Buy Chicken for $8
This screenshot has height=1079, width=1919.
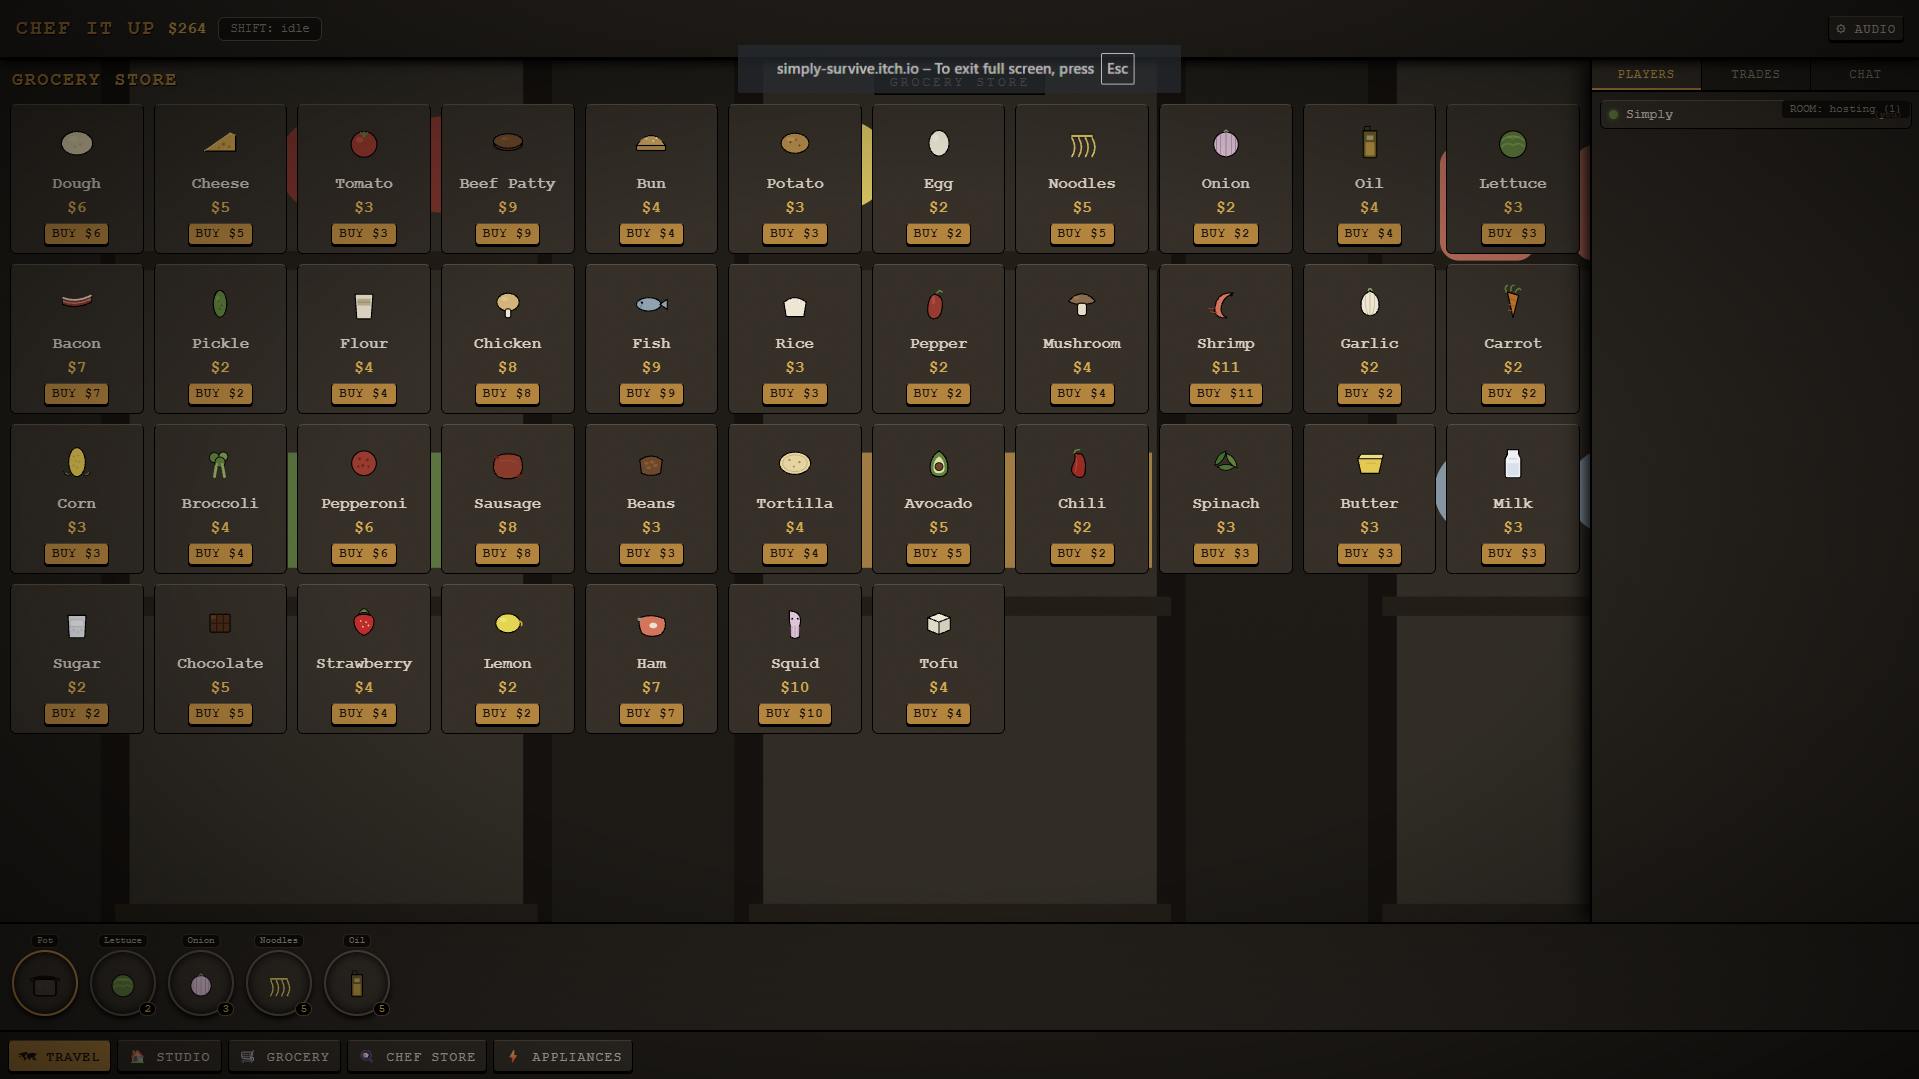508,393
